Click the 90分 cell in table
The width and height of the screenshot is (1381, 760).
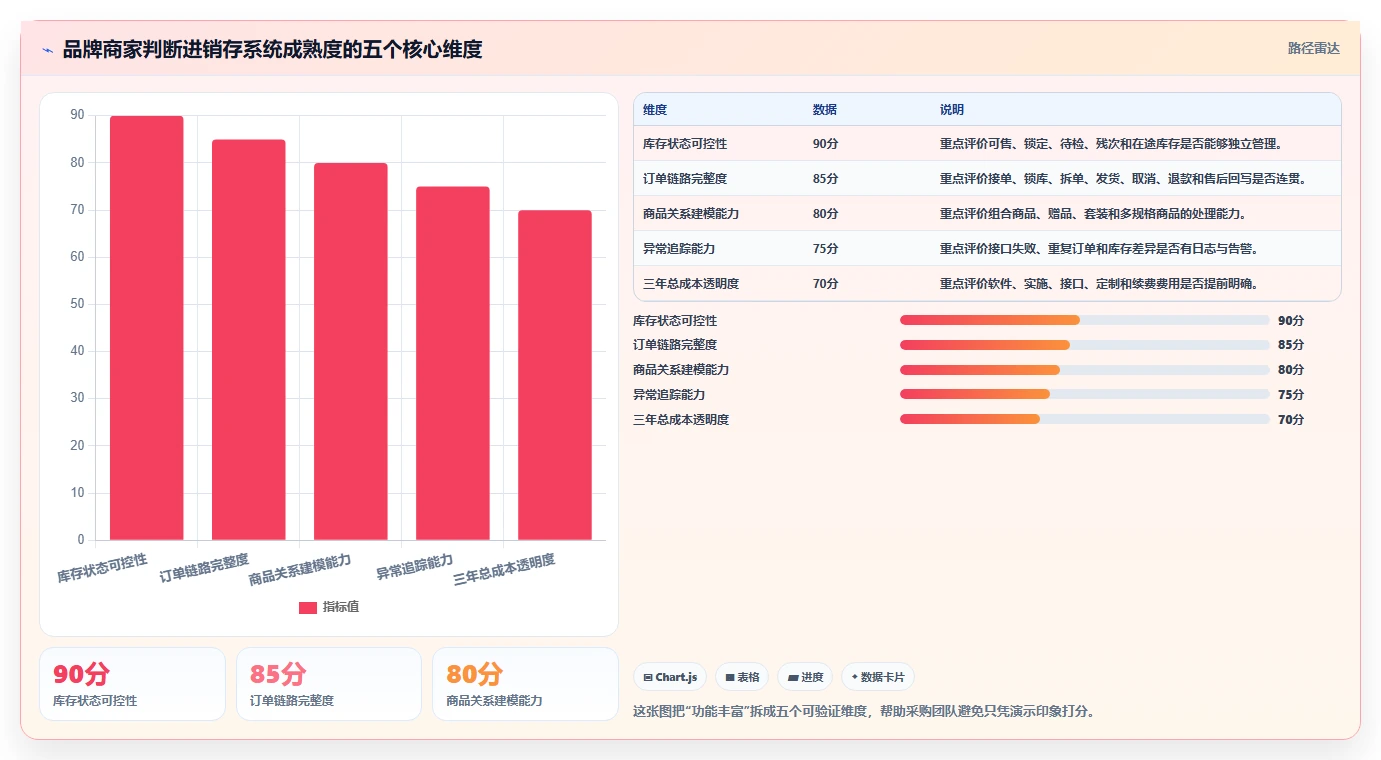825,144
